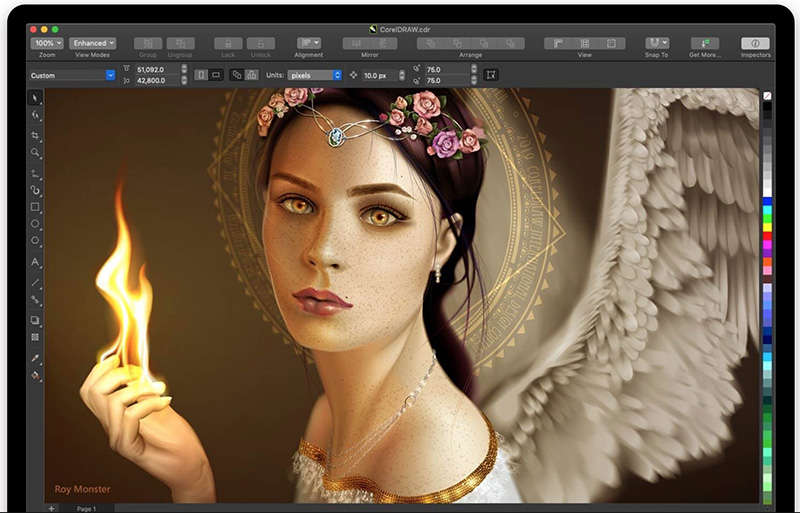
Task: Click the second Arrange order icon
Action: 457,43
